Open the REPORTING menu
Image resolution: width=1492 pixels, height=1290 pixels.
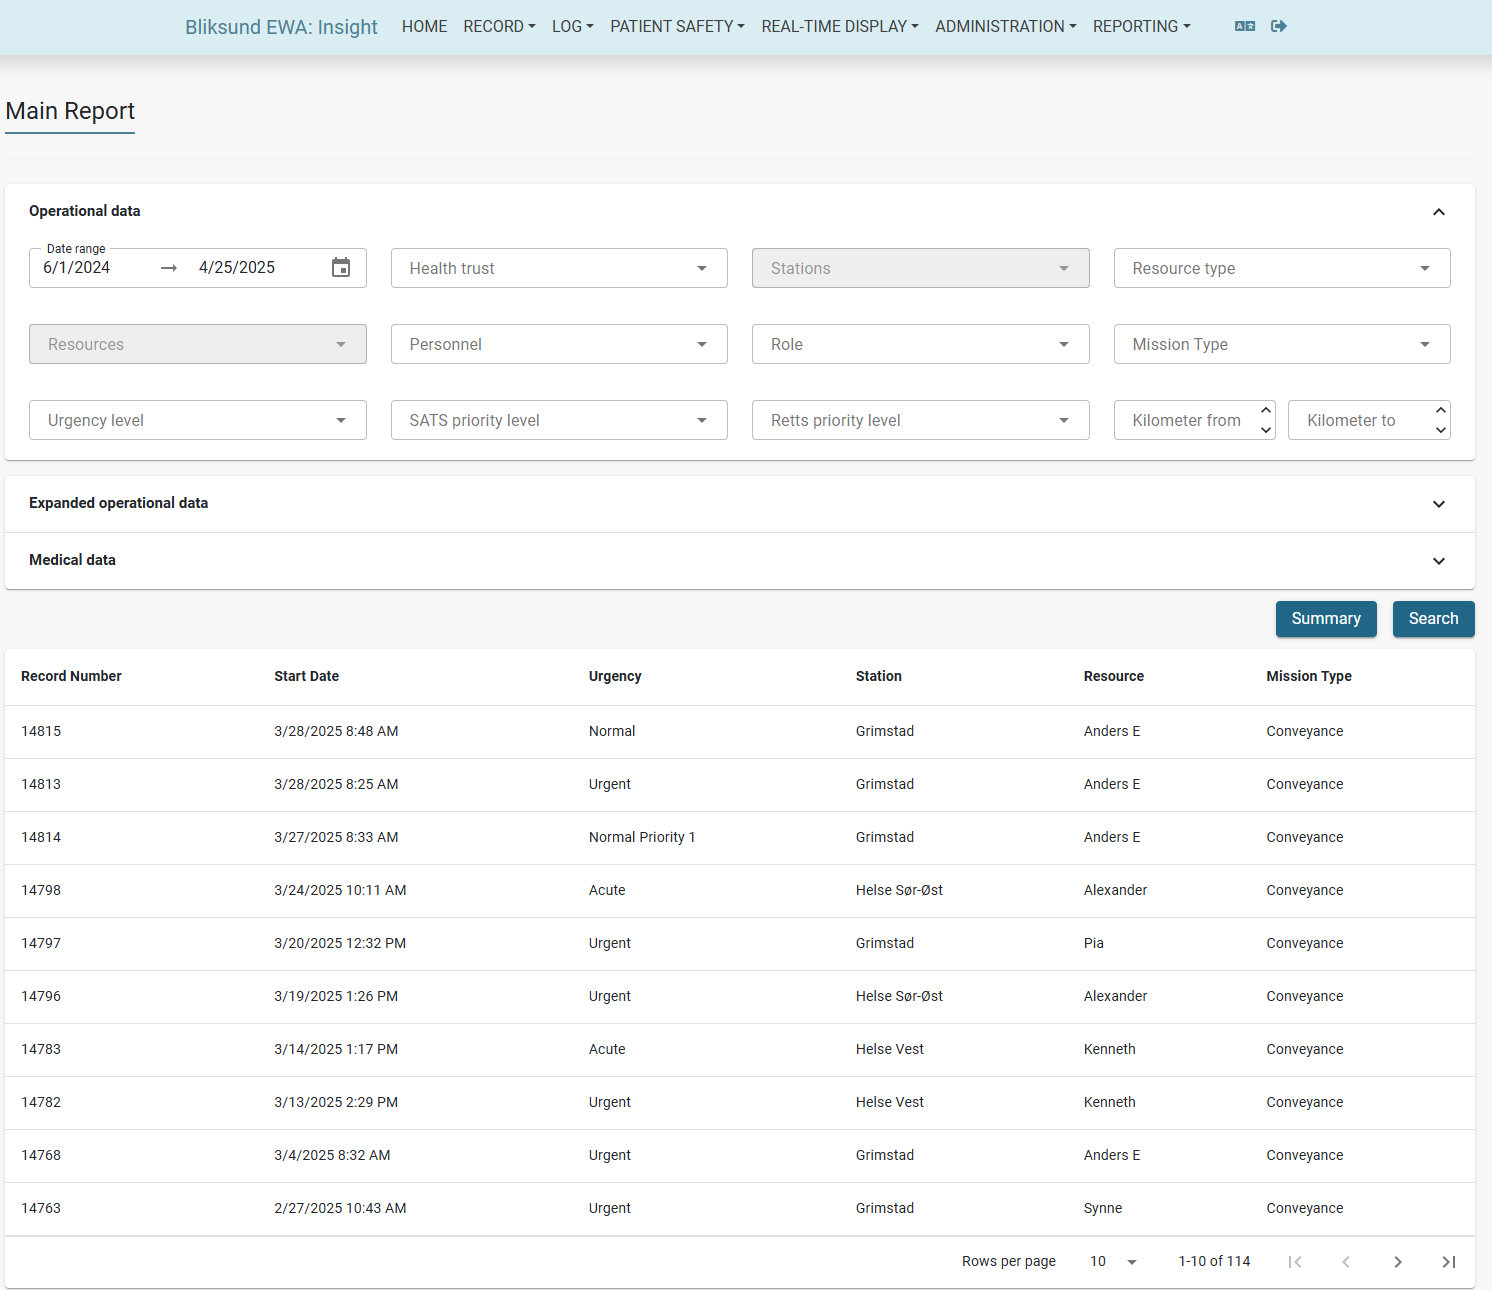pos(1142,26)
